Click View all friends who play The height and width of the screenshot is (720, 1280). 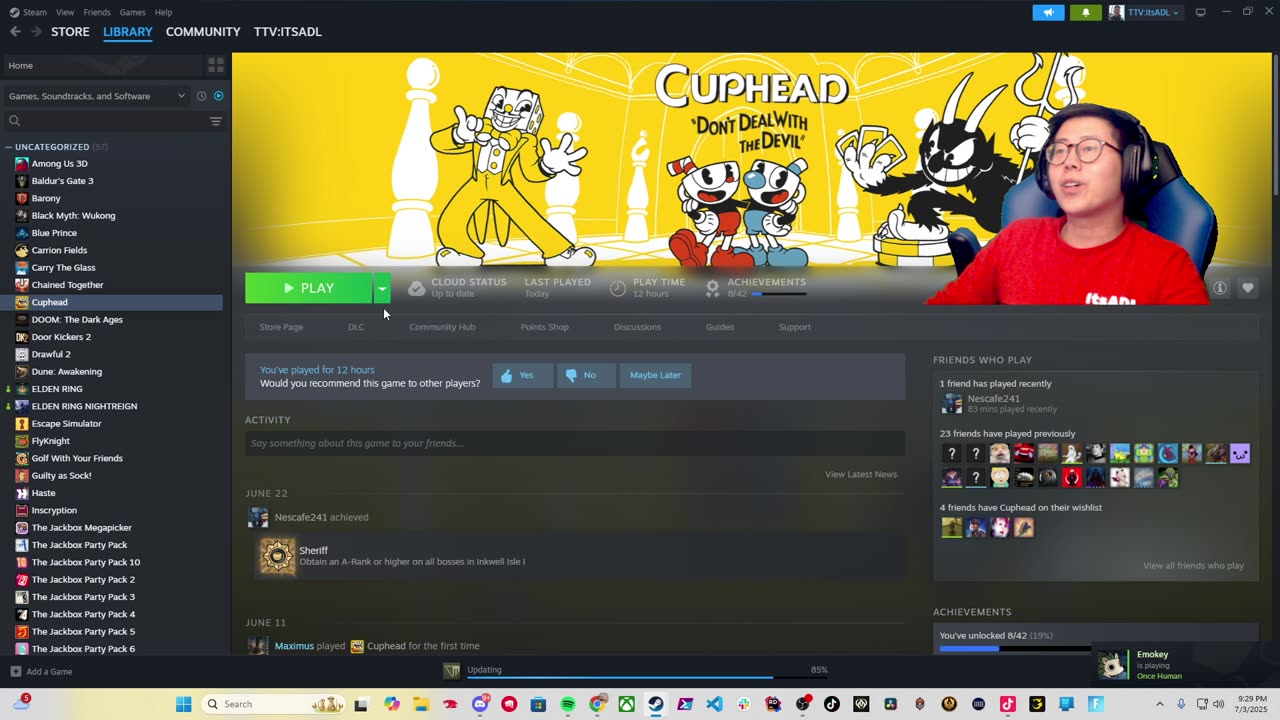1193,566
